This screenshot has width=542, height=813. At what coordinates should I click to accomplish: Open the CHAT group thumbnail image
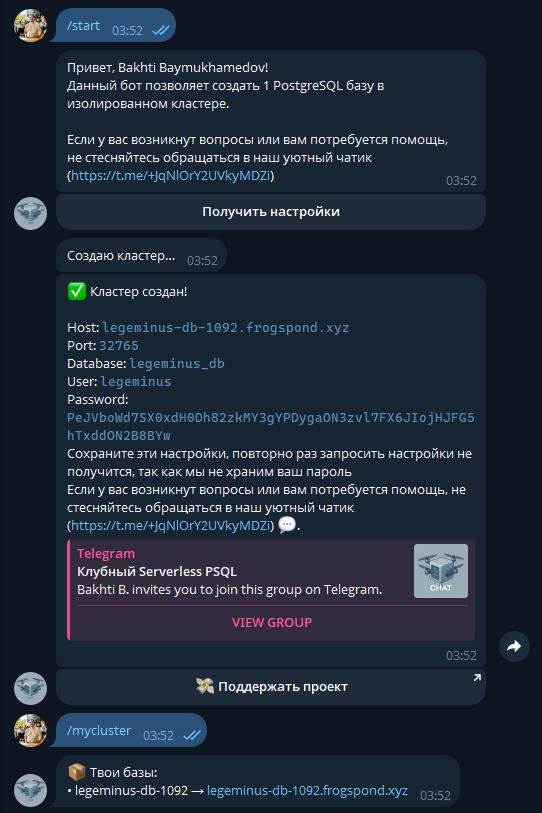click(x=441, y=571)
